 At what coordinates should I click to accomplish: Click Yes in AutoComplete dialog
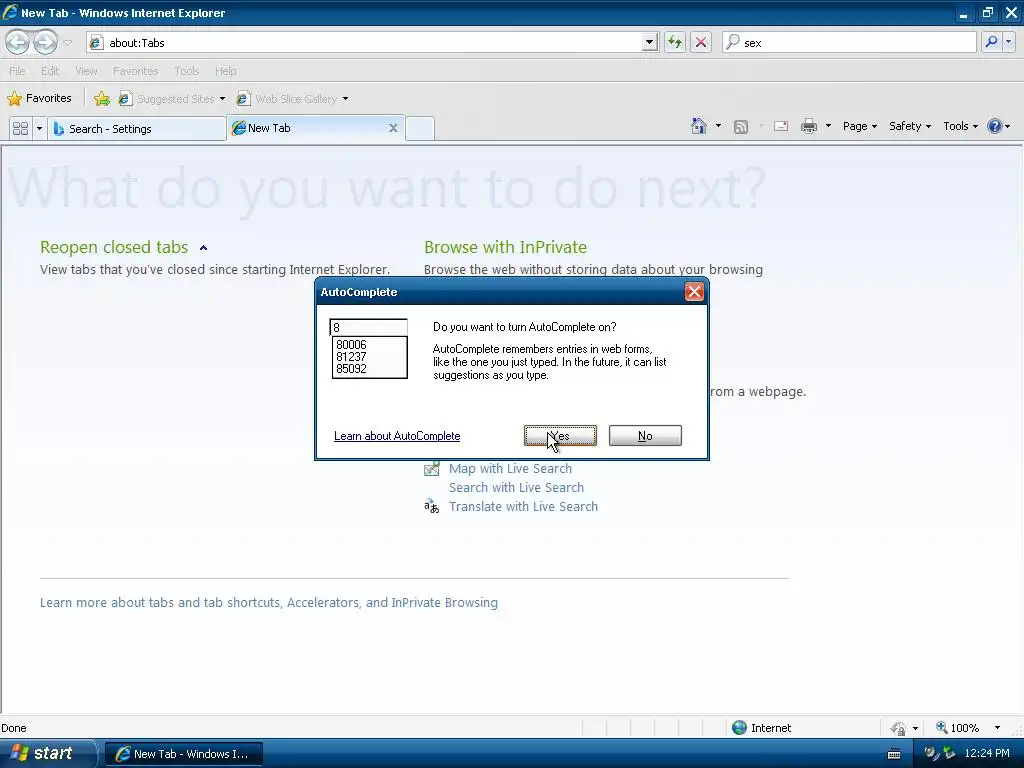560,436
